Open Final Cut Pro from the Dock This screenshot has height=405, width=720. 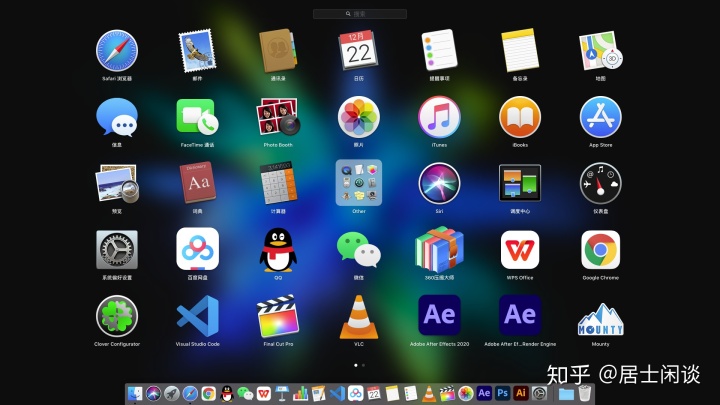(447, 394)
